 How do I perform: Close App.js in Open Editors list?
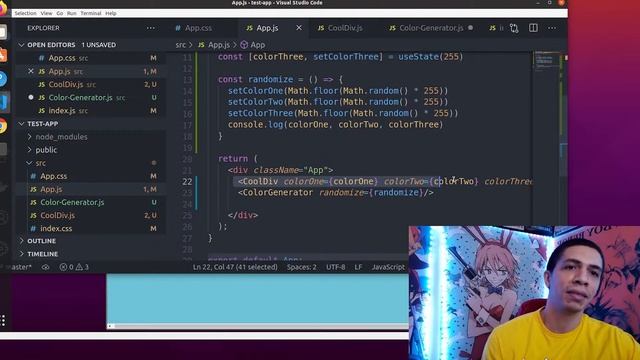pyautogui.click(x=31, y=71)
